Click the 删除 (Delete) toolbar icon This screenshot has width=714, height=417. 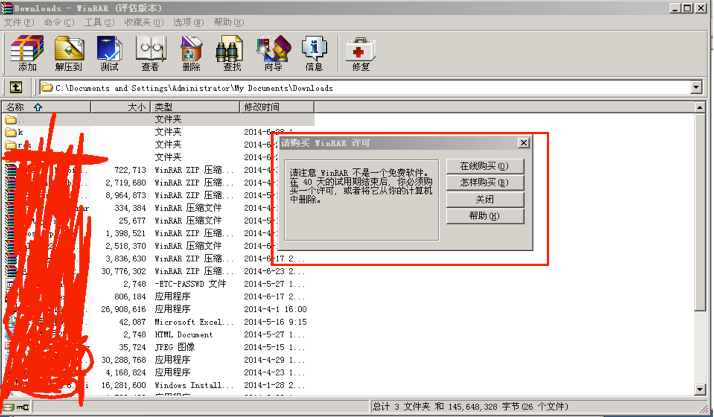click(x=191, y=53)
